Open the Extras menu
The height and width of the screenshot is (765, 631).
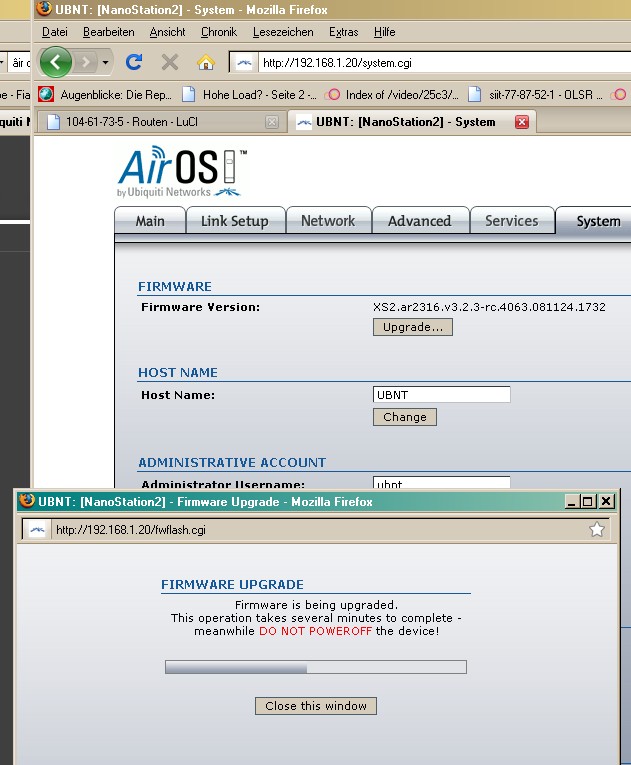click(x=343, y=32)
